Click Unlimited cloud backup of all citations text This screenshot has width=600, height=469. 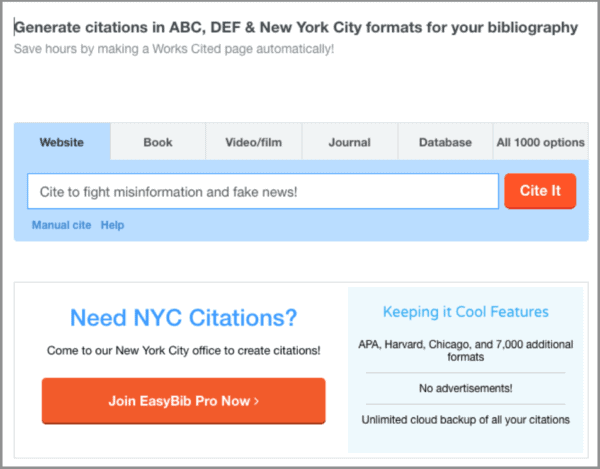(466, 420)
